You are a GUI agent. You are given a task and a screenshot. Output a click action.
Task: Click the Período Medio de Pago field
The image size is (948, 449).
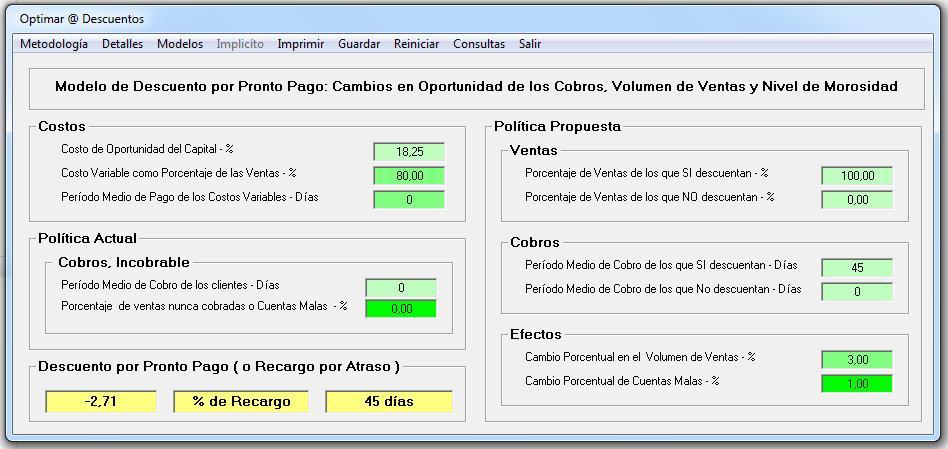point(409,199)
